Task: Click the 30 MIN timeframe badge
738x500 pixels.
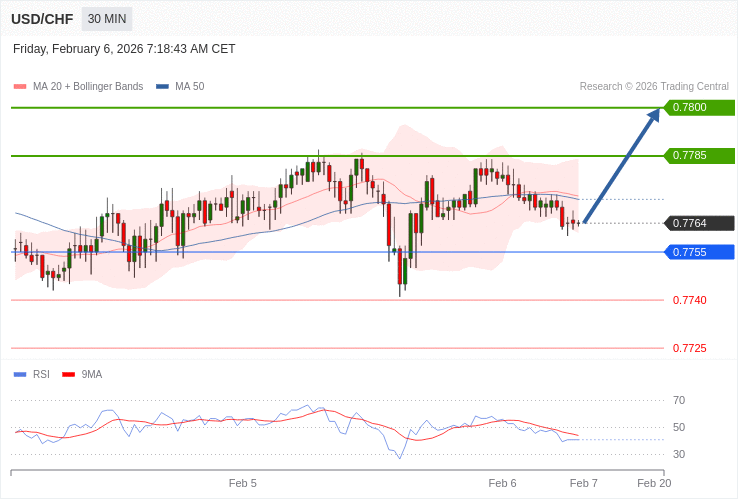Action: click(107, 19)
